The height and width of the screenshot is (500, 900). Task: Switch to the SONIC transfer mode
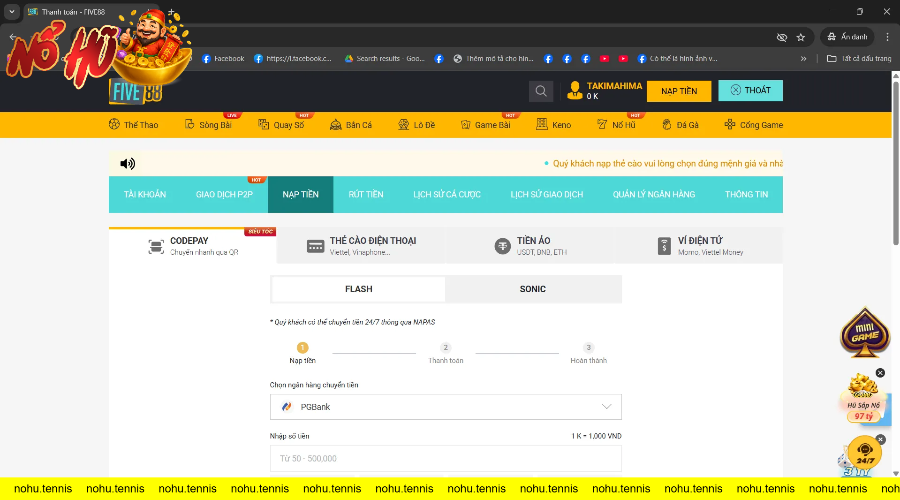[533, 289]
